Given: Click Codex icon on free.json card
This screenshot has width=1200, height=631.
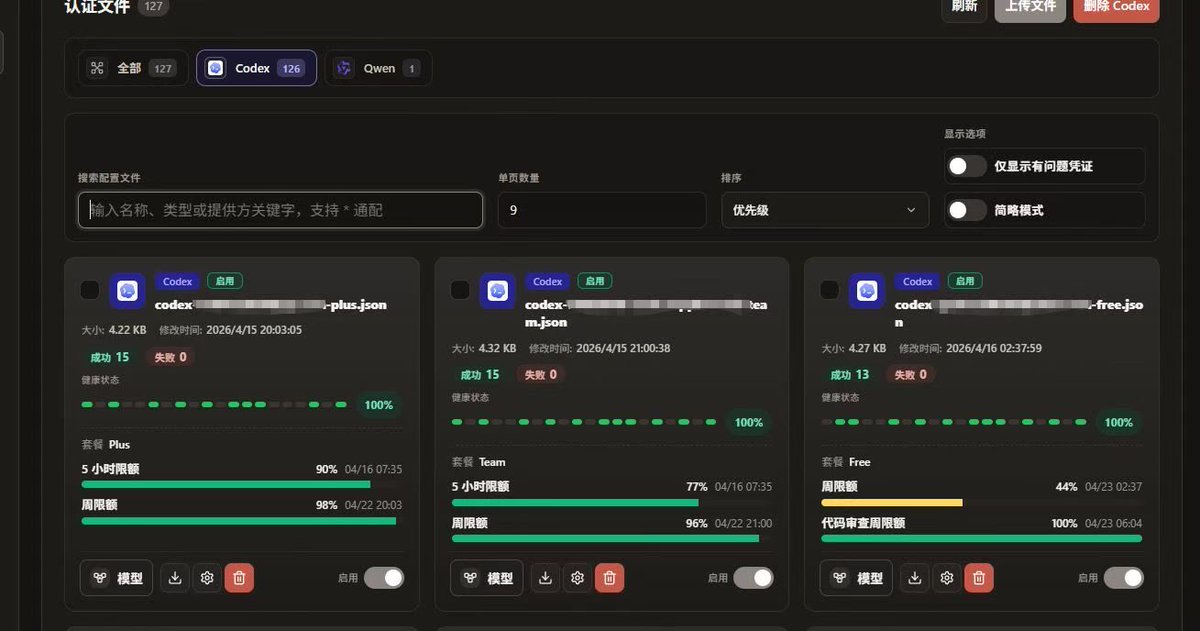Looking at the screenshot, I should 867,291.
